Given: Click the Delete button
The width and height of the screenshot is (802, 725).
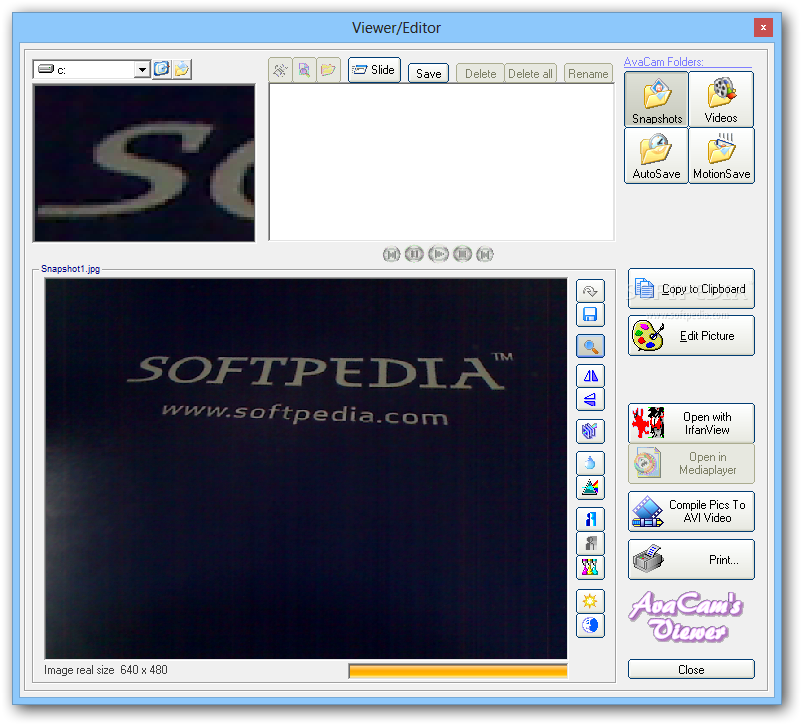Looking at the screenshot, I should tap(480, 74).
